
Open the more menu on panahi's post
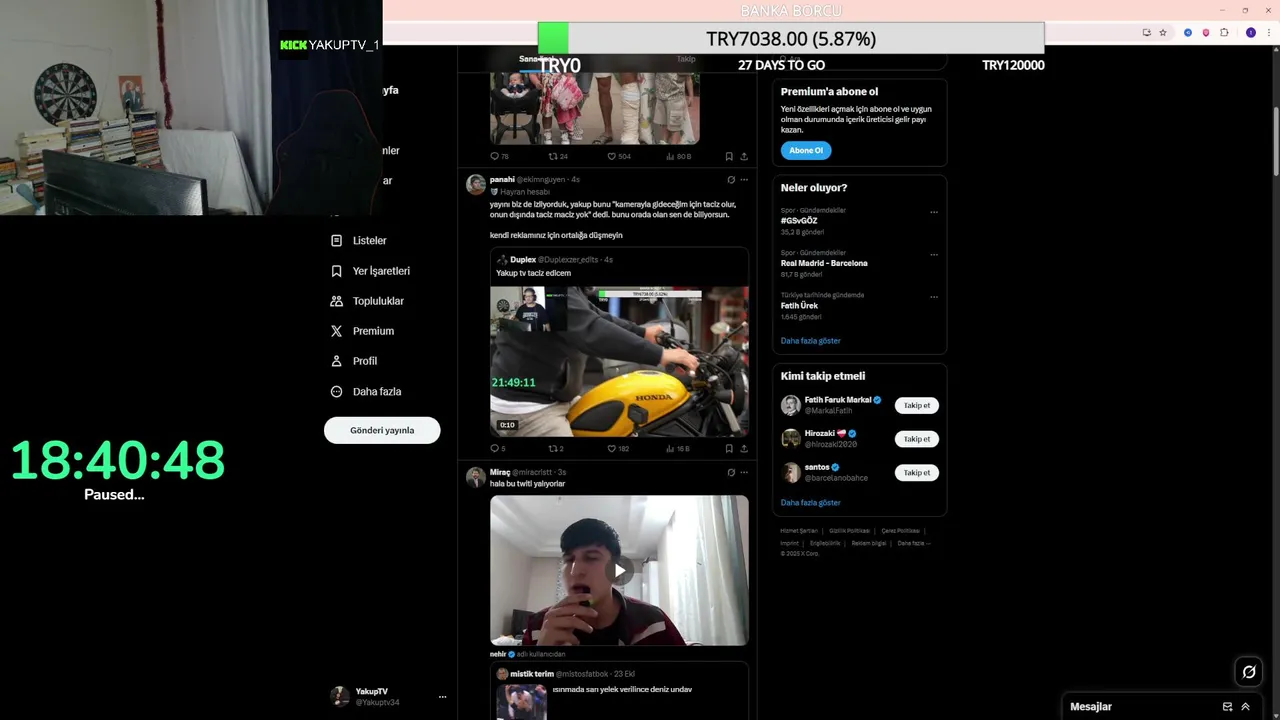744,180
